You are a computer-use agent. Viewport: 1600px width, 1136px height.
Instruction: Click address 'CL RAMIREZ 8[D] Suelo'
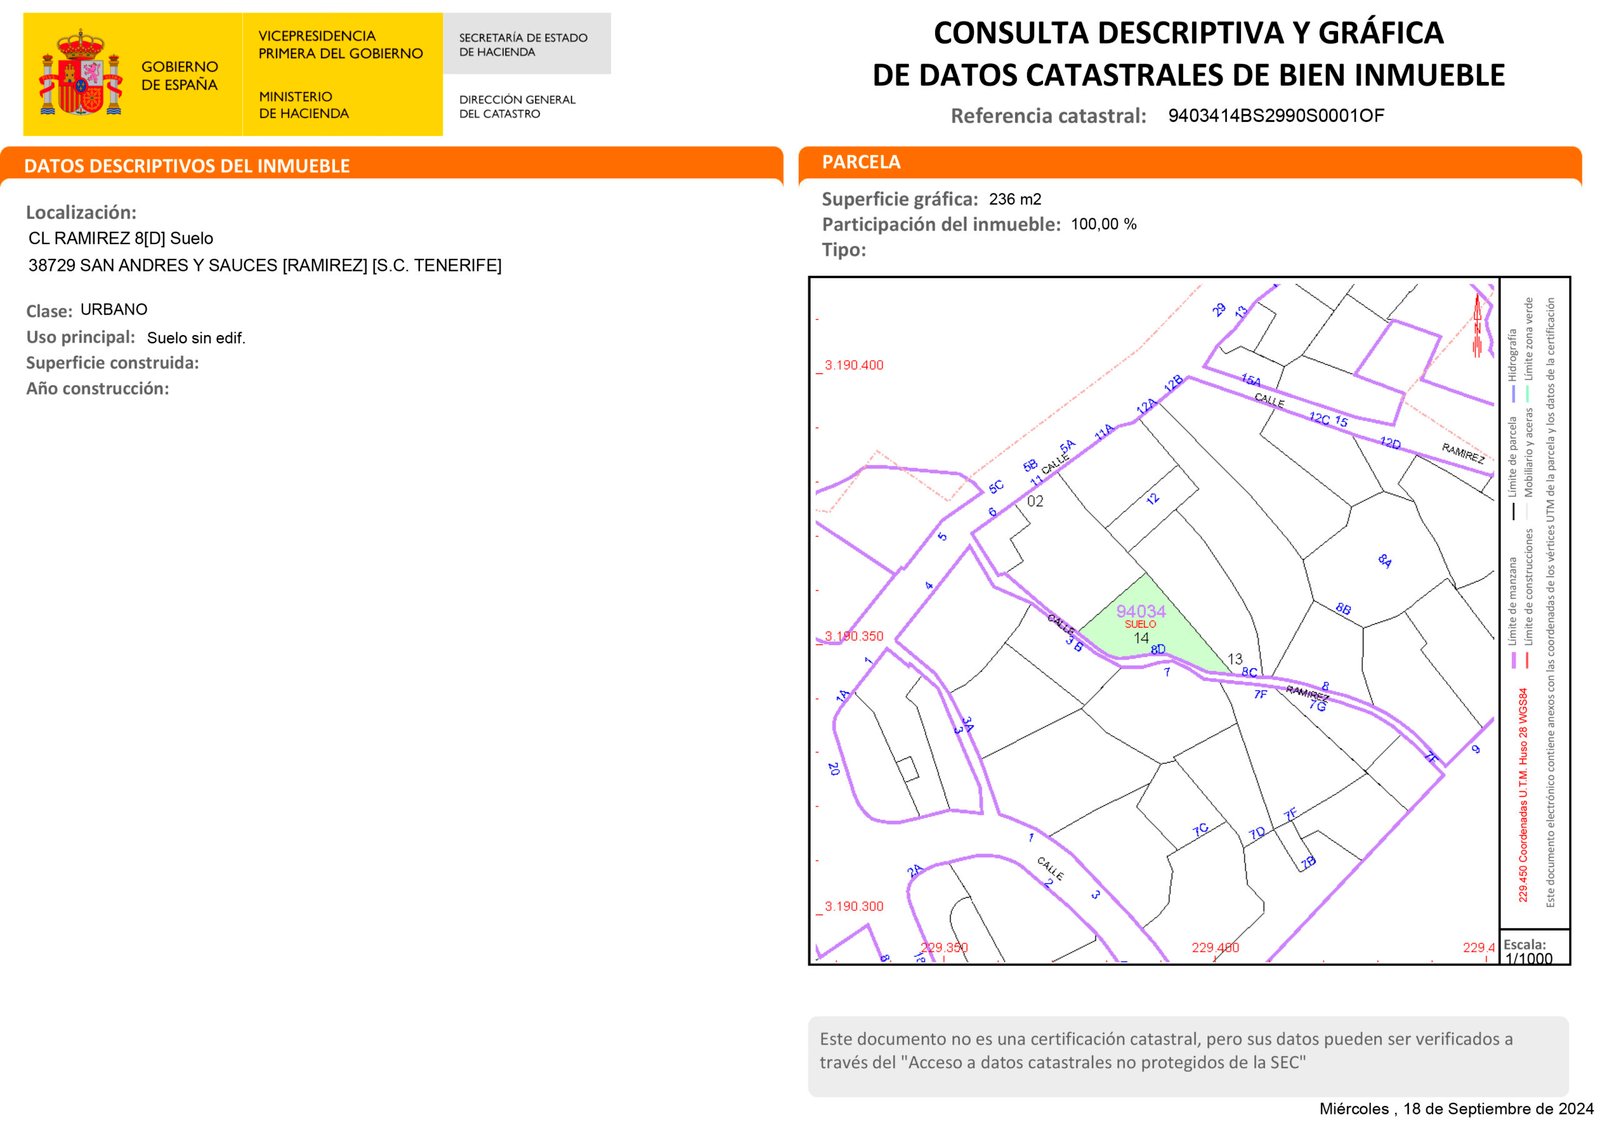[x=121, y=238]
